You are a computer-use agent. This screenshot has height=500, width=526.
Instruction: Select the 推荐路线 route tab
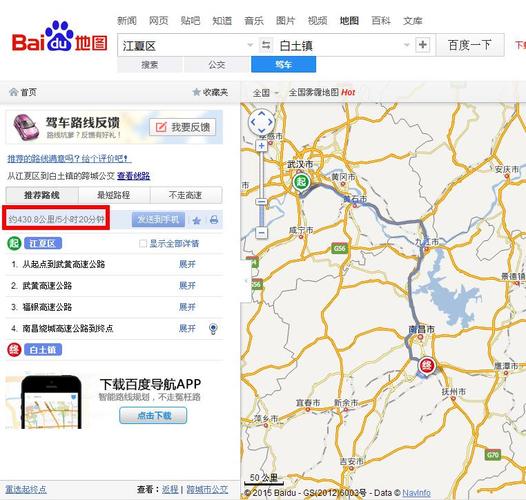pos(42,195)
